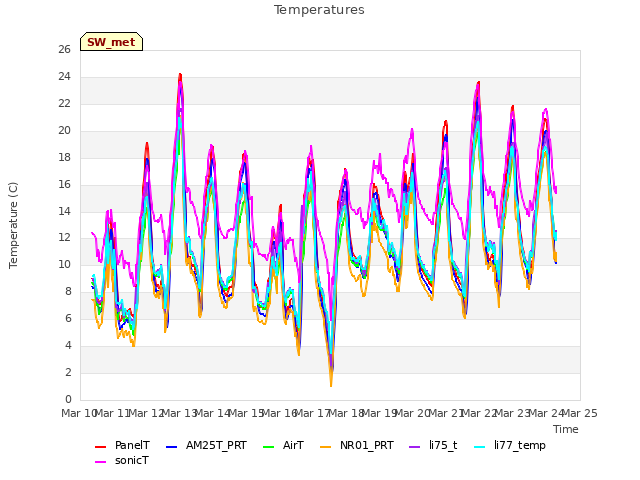This screenshot has height=480, width=640.
Task: Toggle NR01_PRT series in legend
Action: tap(357, 445)
